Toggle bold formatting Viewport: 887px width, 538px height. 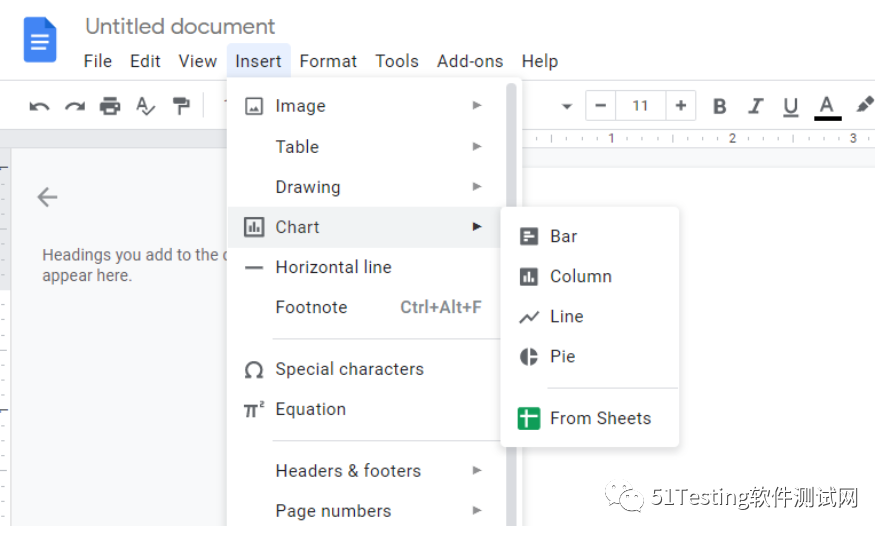(719, 106)
